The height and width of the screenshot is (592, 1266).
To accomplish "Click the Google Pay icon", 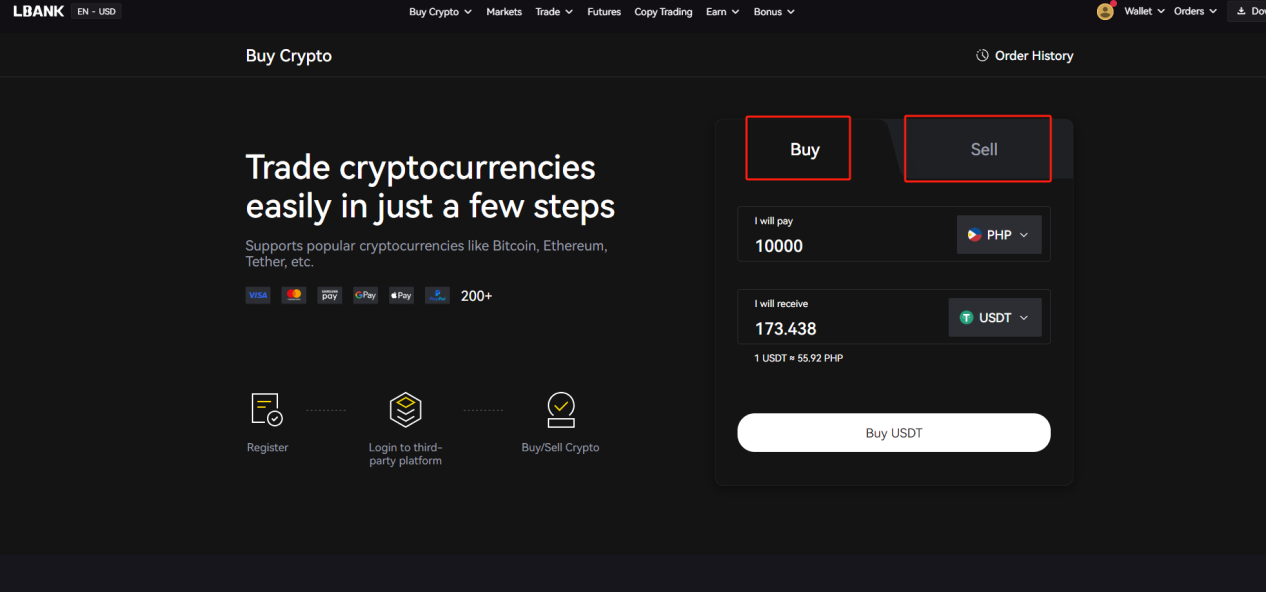I will pos(365,295).
